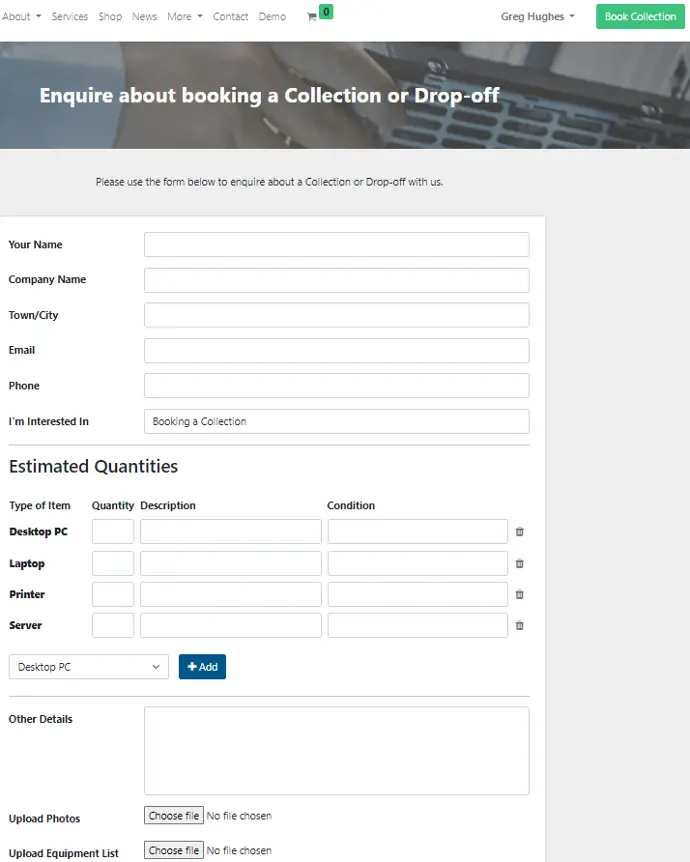Choose file for Upload Equipment List
Screen dimensions: 690x862
coord(174,851)
